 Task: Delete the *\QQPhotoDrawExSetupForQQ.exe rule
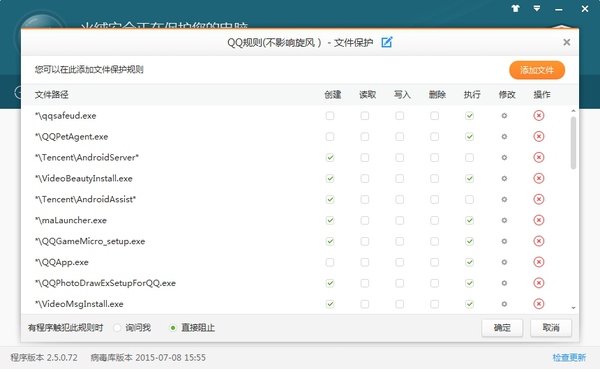click(539, 283)
